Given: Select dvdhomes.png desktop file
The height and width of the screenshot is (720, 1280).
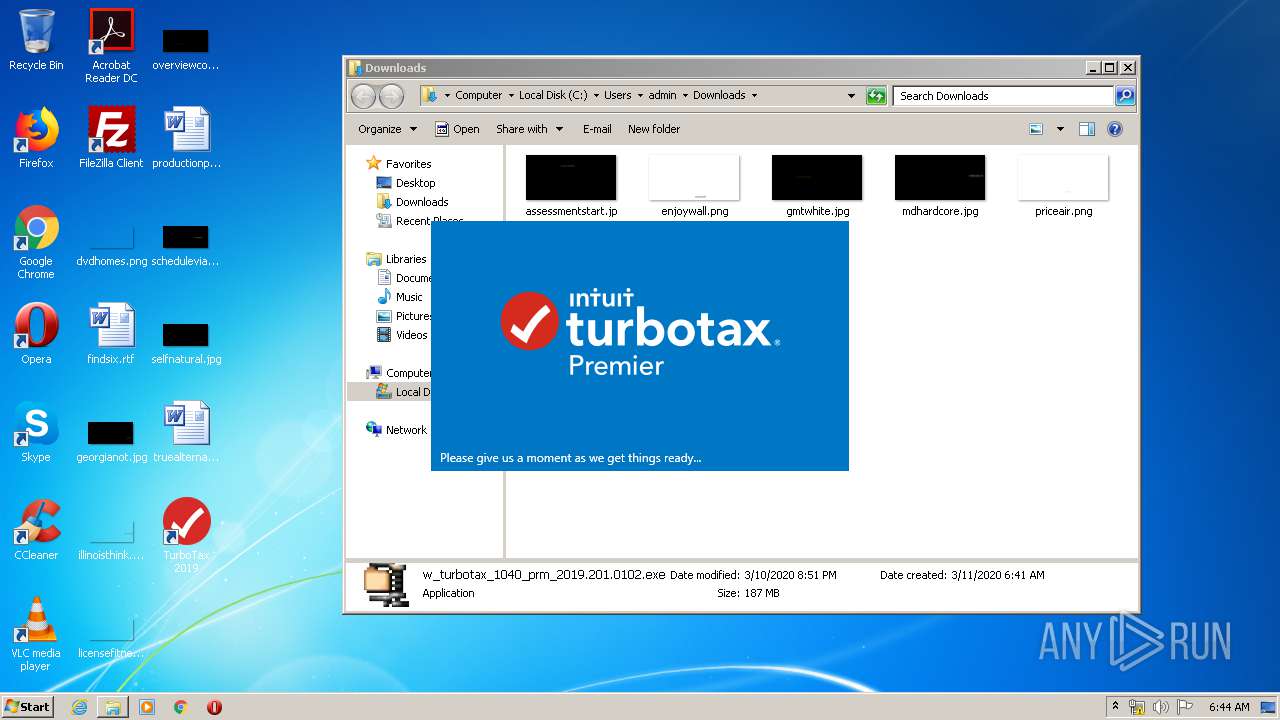Looking at the screenshot, I should (x=111, y=245).
